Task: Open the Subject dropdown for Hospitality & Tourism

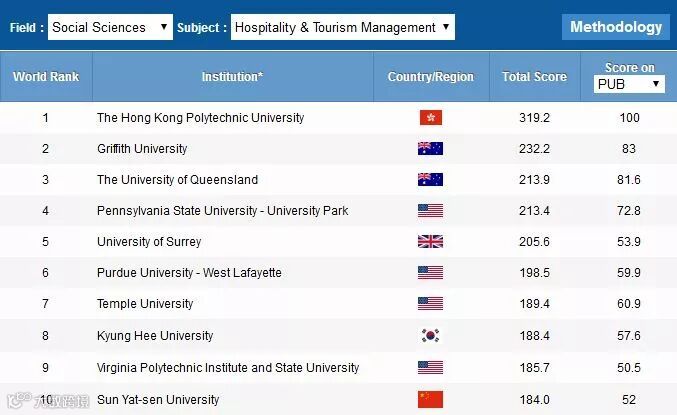Action: pyautogui.click(x=342, y=27)
